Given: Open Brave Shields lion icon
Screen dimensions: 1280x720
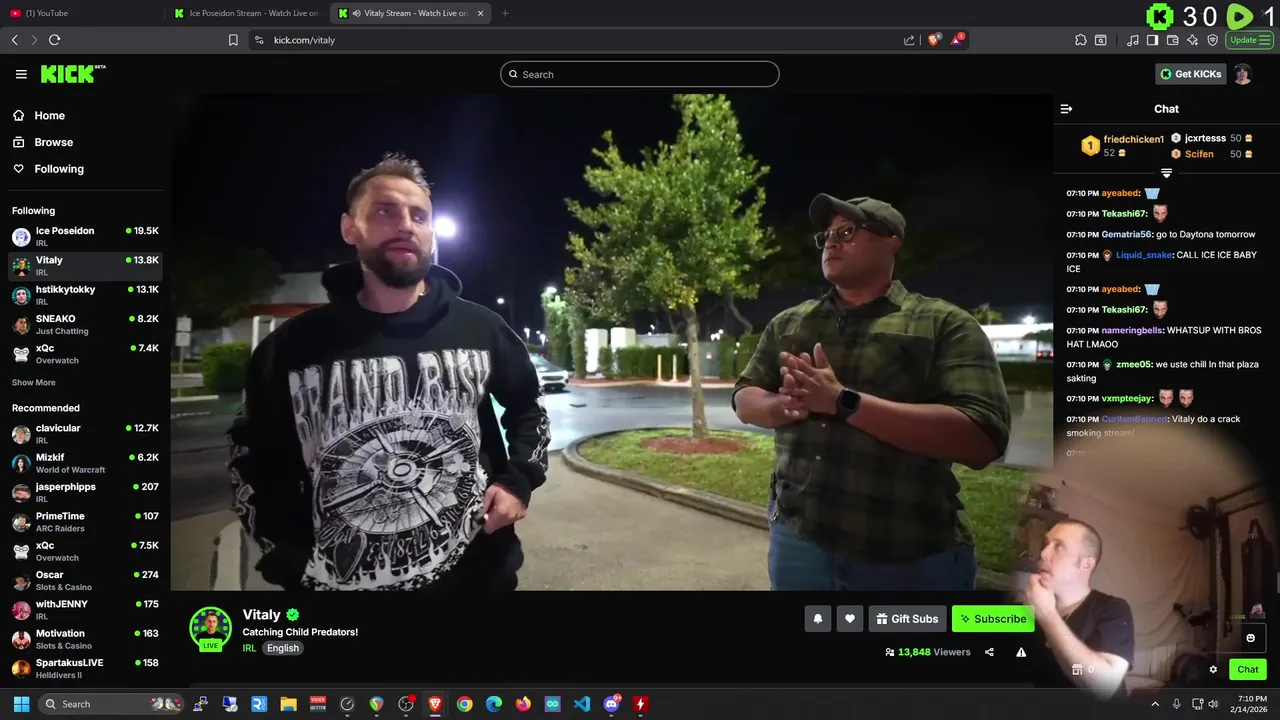Looking at the screenshot, I should click(x=934, y=40).
